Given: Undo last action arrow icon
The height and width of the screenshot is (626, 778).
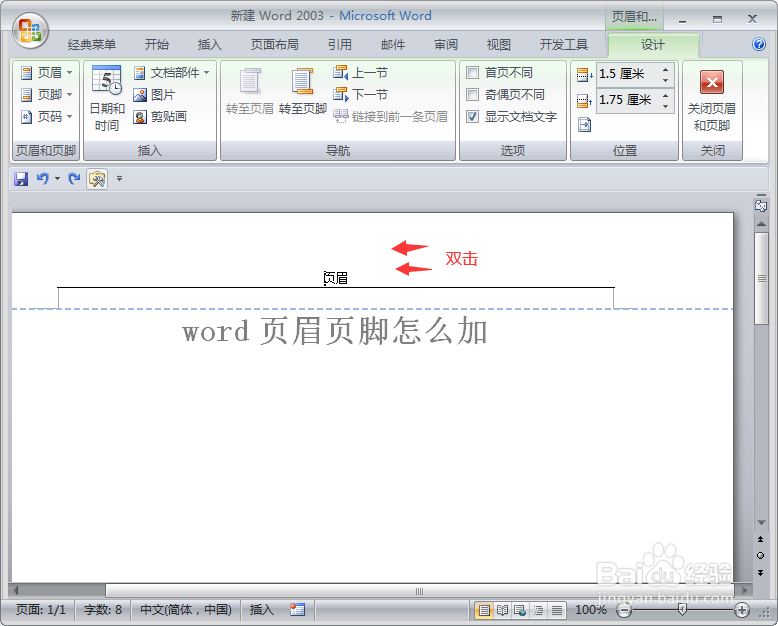Looking at the screenshot, I should click(43, 179).
